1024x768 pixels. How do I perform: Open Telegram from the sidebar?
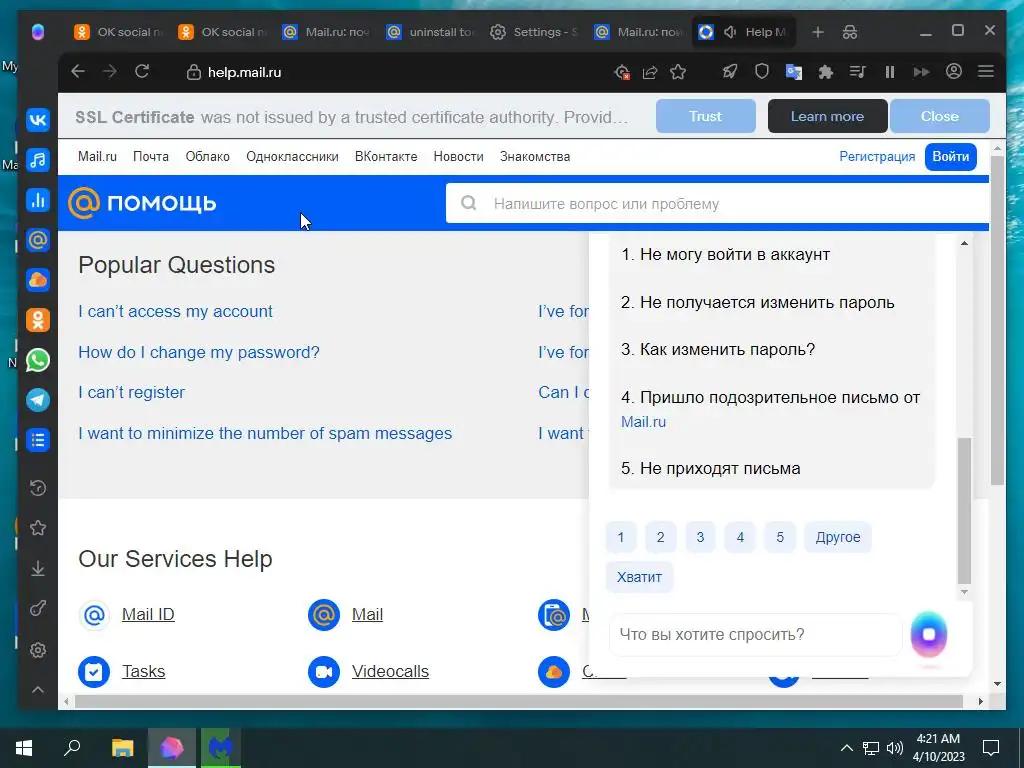pos(38,400)
